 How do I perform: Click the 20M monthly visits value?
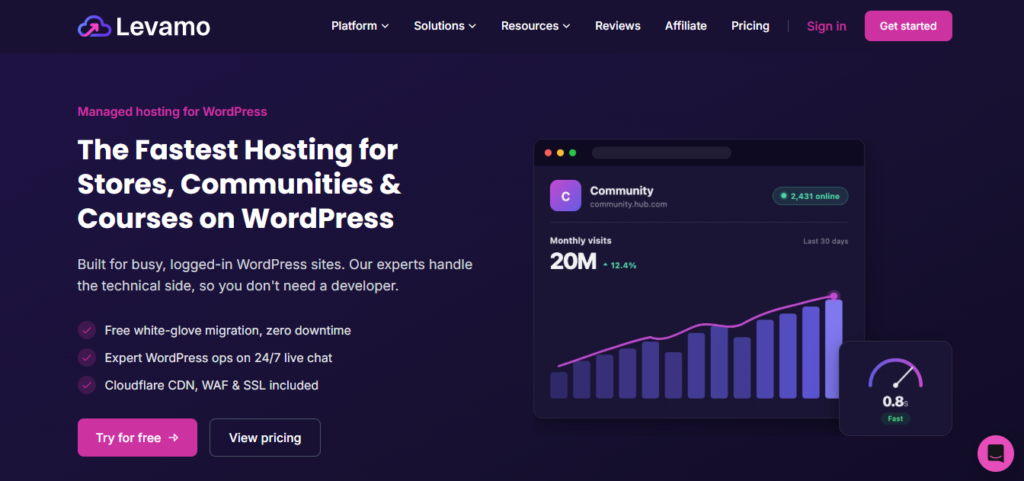573,262
